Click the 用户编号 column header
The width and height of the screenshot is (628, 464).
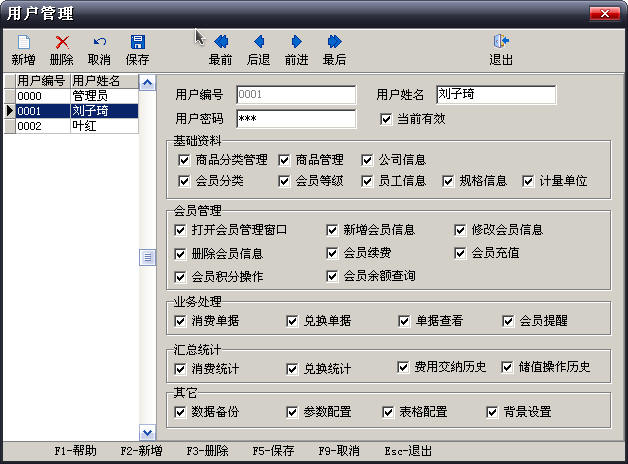point(43,81)
